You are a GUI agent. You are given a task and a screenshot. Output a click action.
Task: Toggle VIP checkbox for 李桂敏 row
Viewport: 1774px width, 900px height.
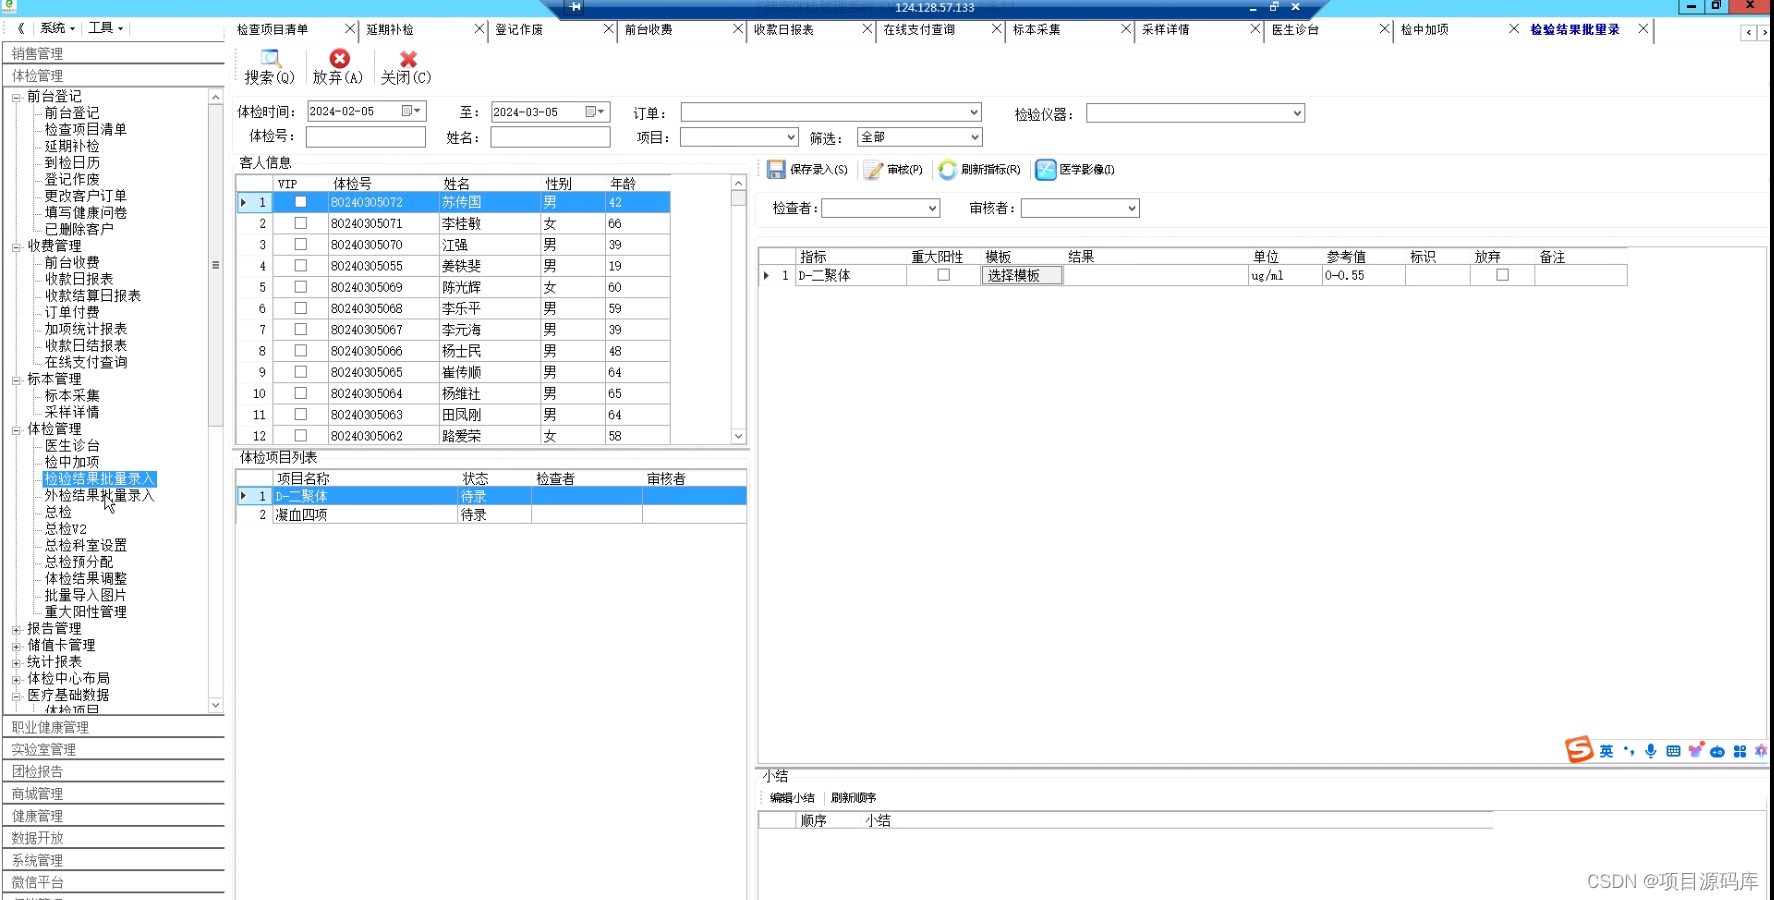(x=300, y=223)
